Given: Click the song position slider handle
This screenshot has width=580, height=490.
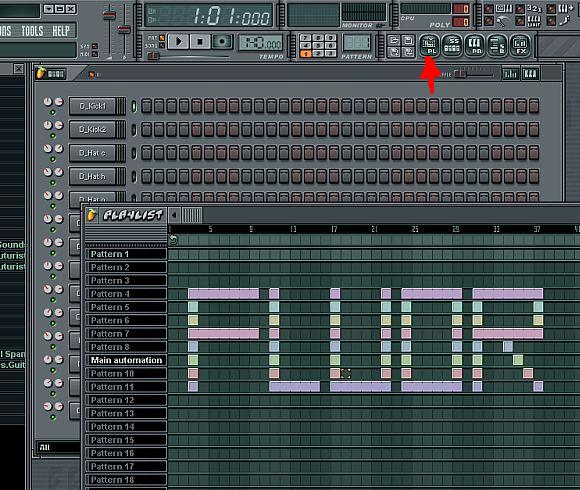Looking at the screenshot, I should pyautogui.click(x=153, y=56).
